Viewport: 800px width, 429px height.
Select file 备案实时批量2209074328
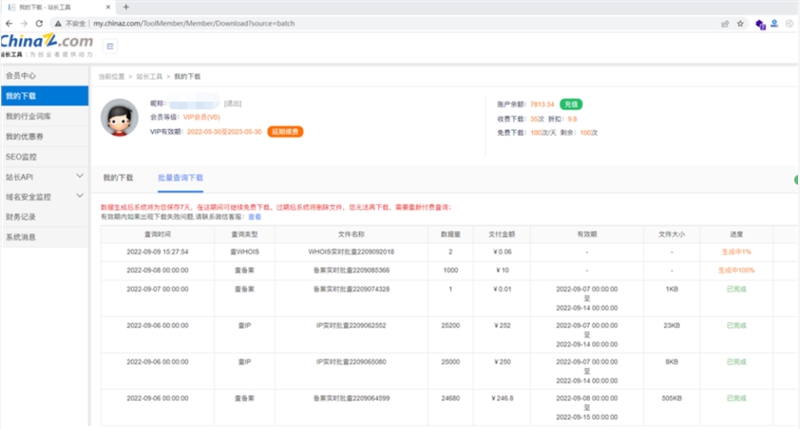351,289
